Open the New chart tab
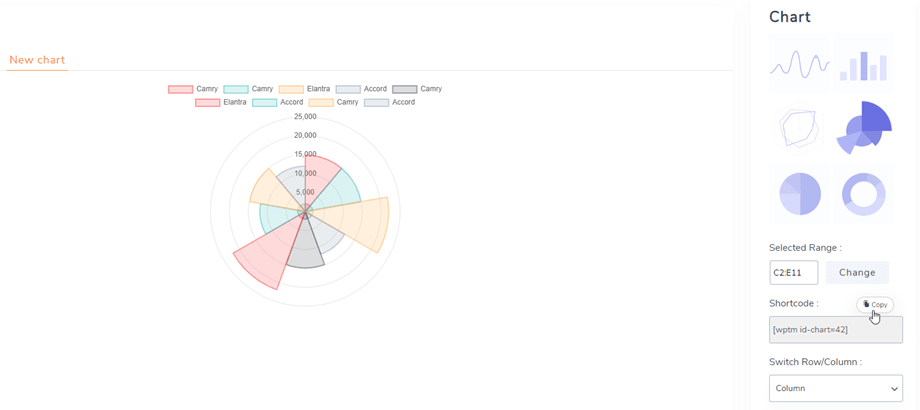 tap(37, 60)
